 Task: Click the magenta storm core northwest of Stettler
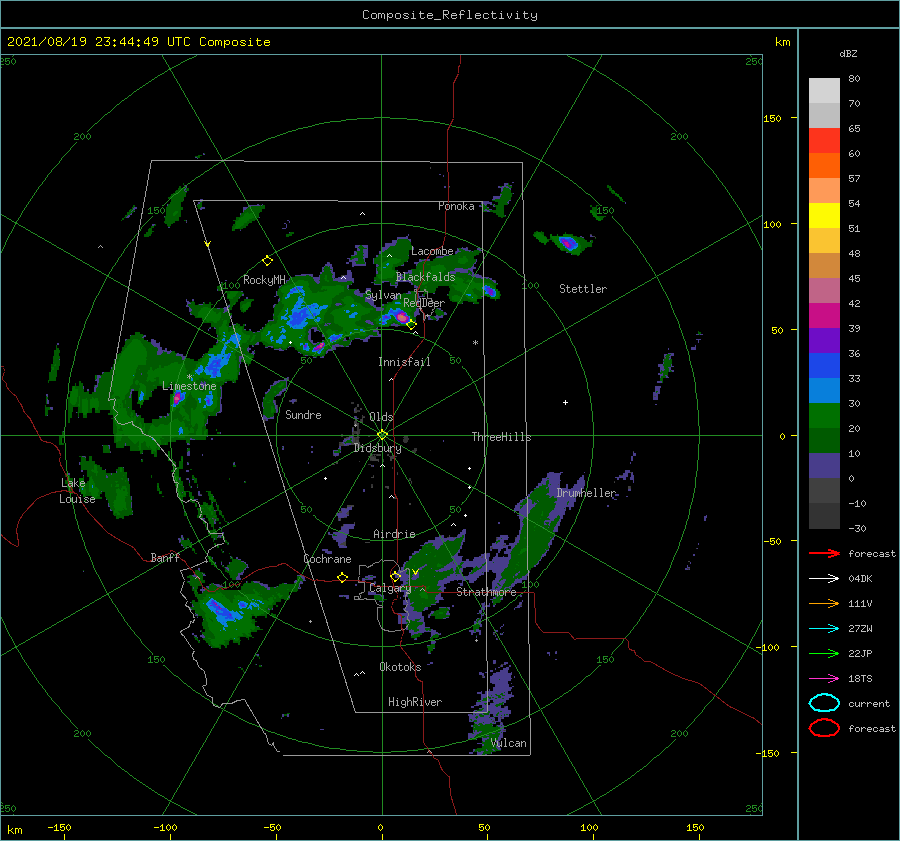[x=567, y=243]
